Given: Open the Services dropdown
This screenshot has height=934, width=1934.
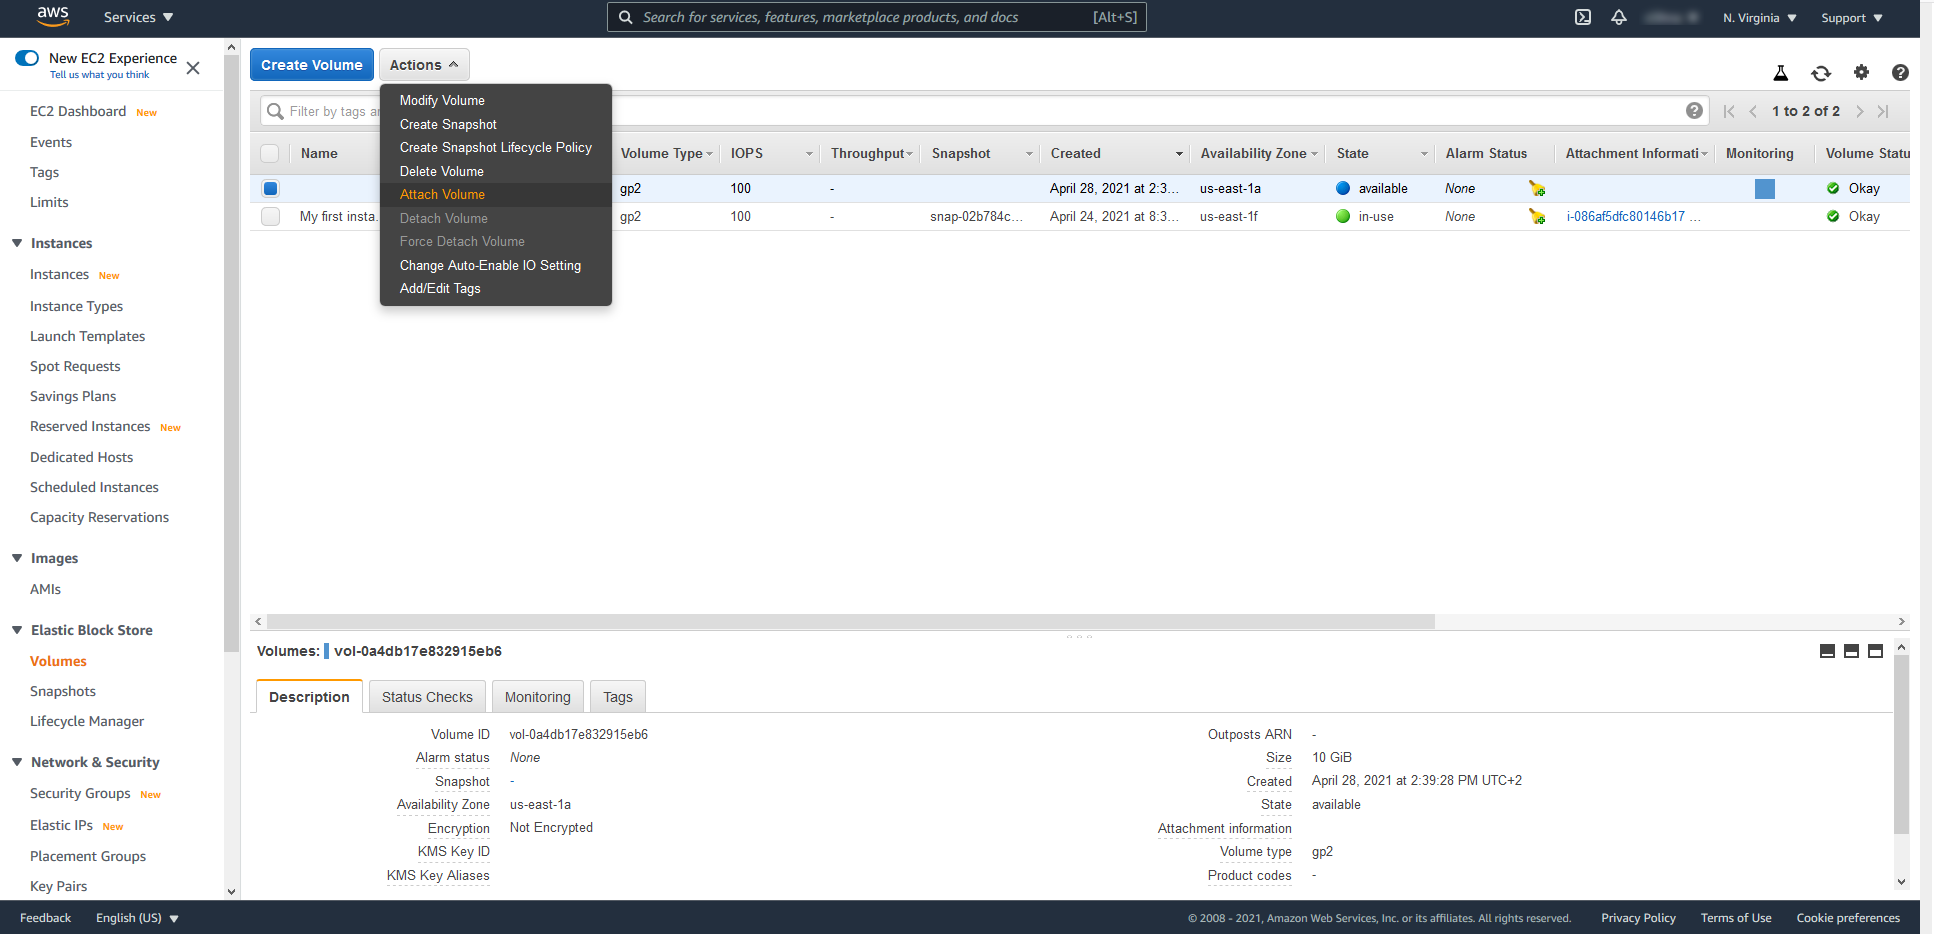Looking at the screenshot, I should (x=138, y=17).
